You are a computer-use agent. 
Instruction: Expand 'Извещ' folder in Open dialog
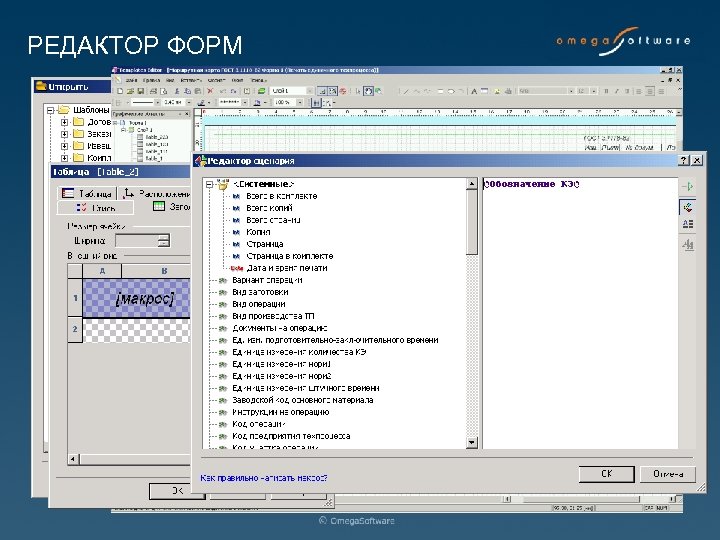coord(64,146)
